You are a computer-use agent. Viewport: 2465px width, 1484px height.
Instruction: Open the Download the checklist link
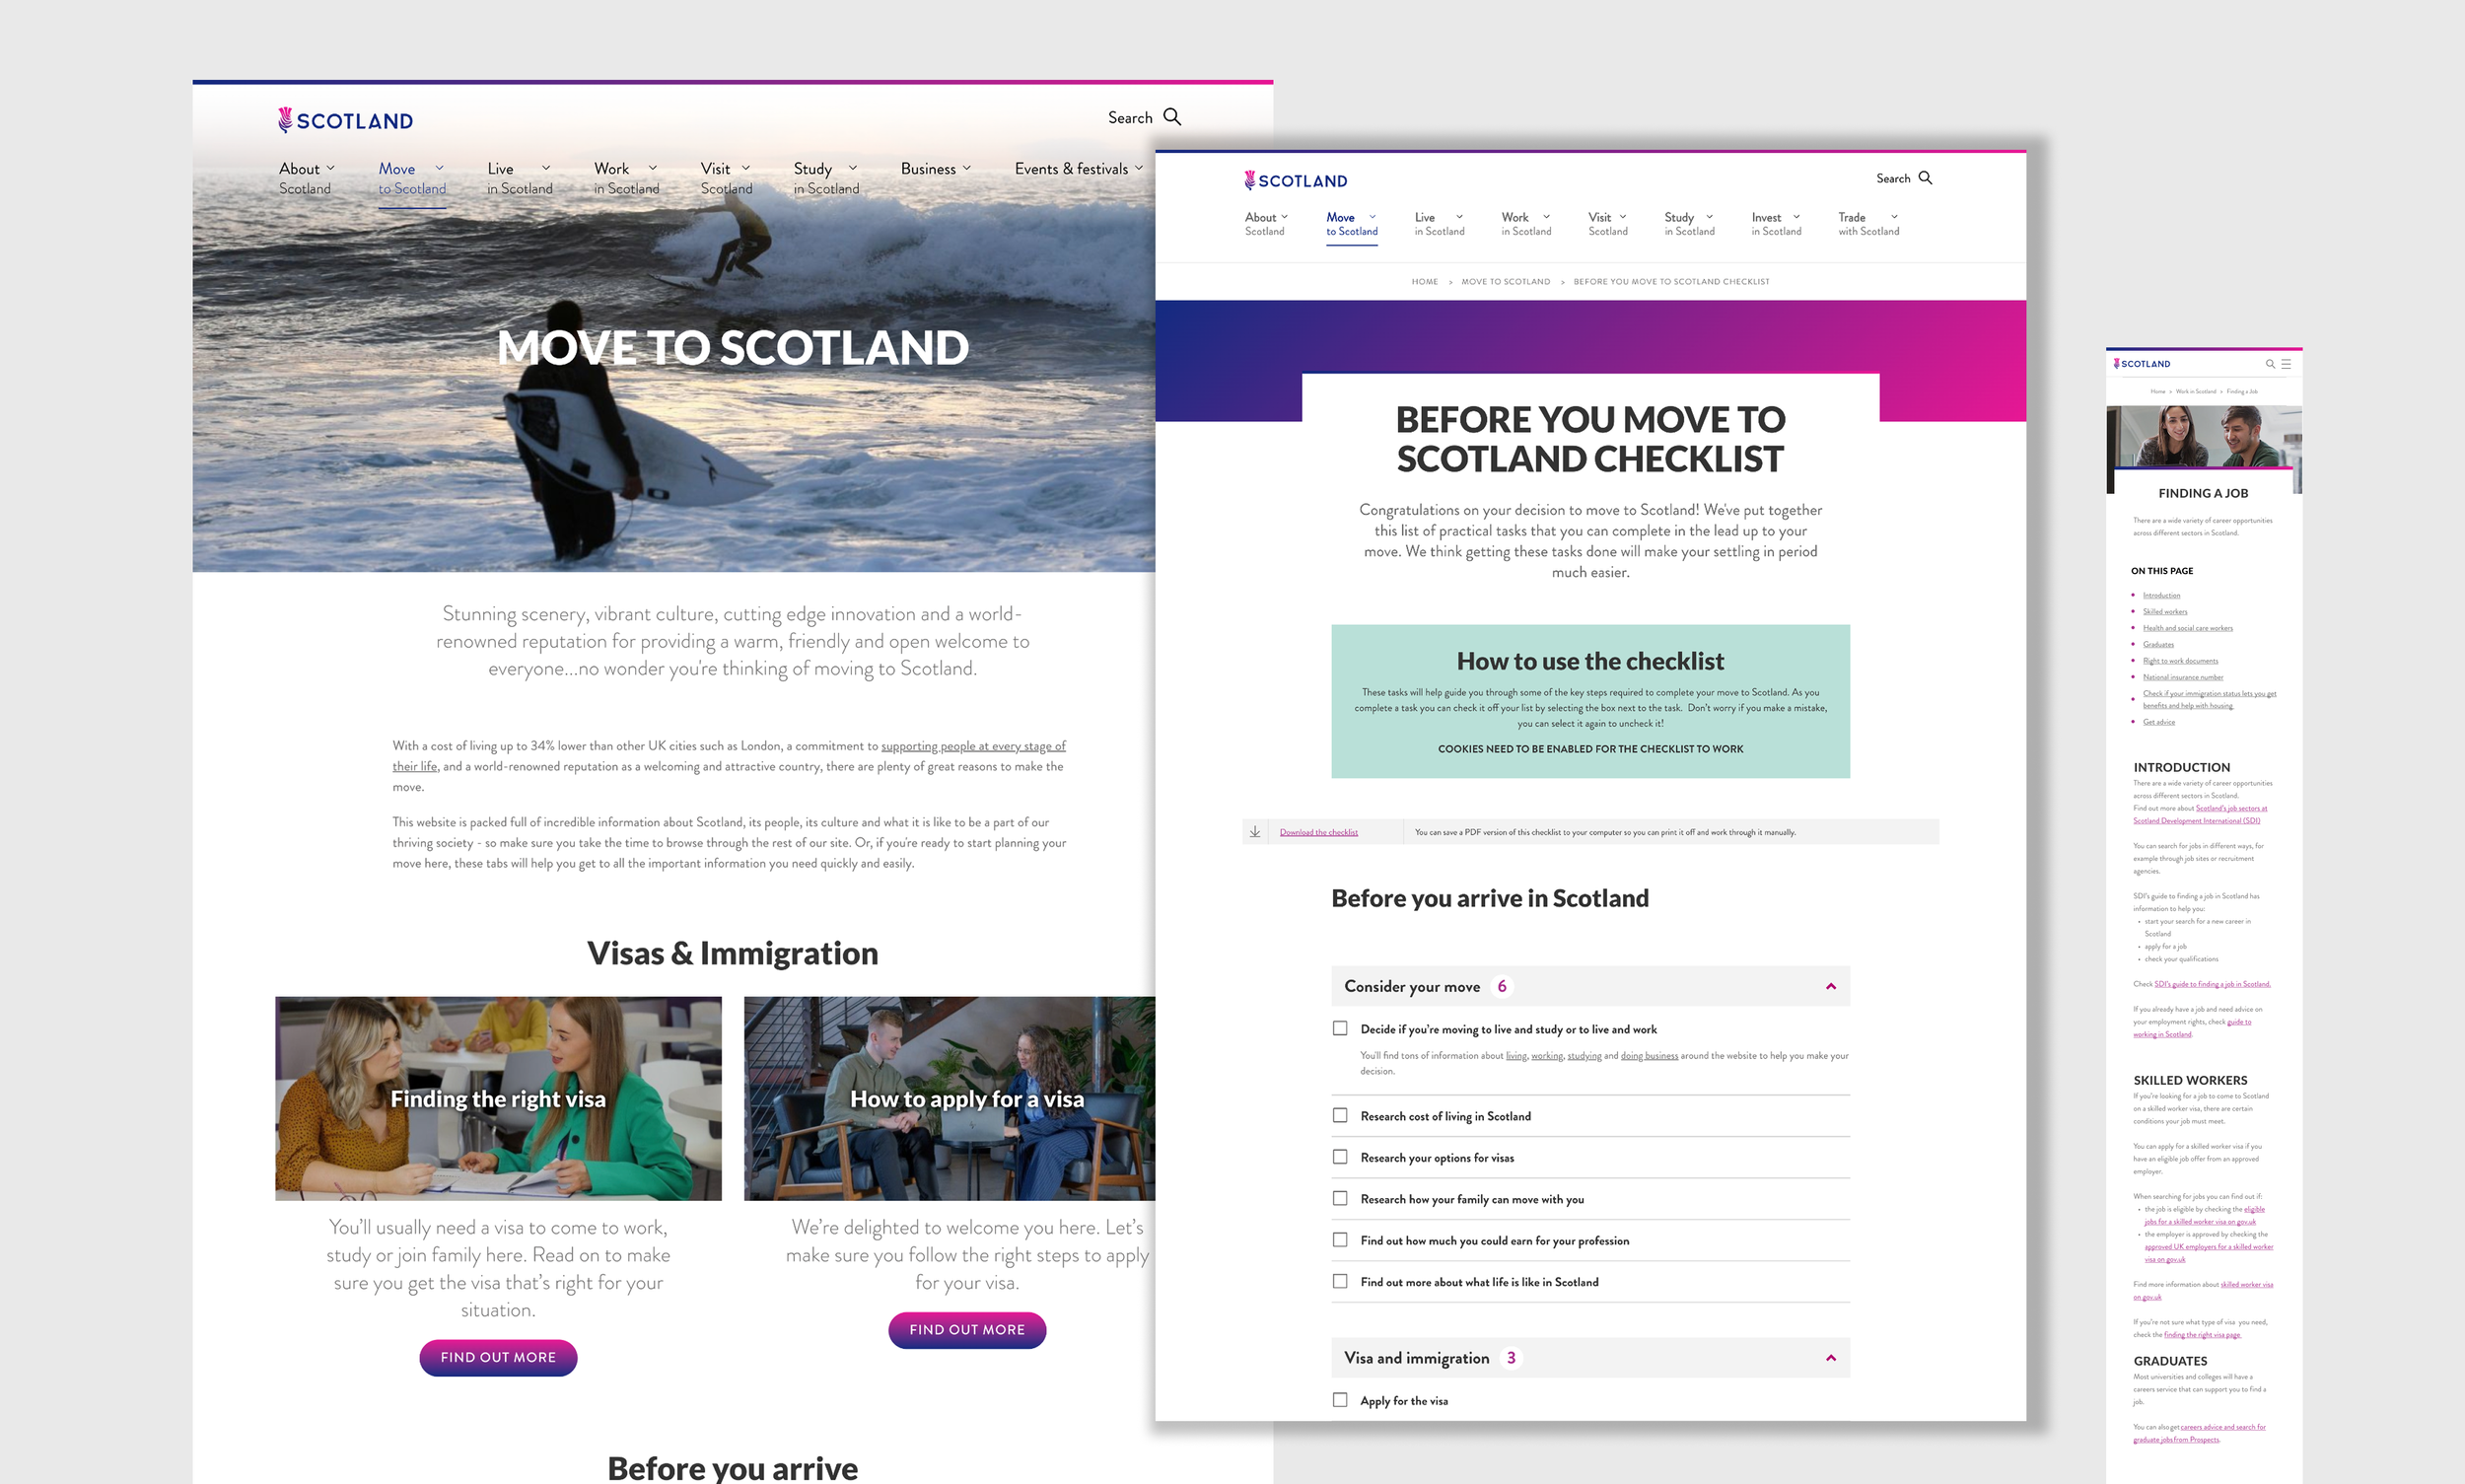pos(1318,832)
